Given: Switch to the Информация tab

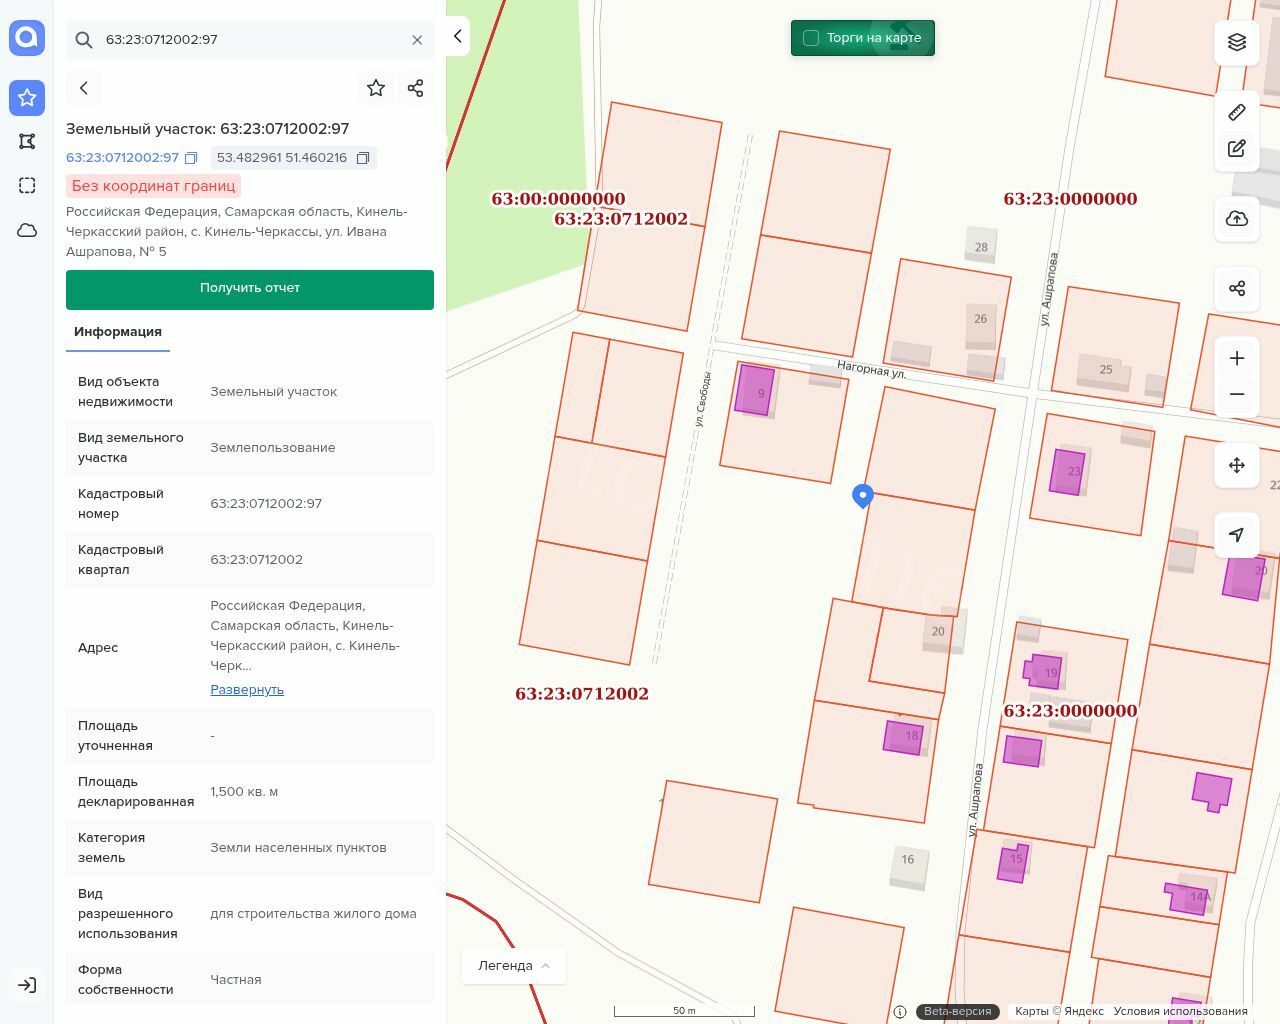Looking at the screenshot, I should click(x=118, y=332).
